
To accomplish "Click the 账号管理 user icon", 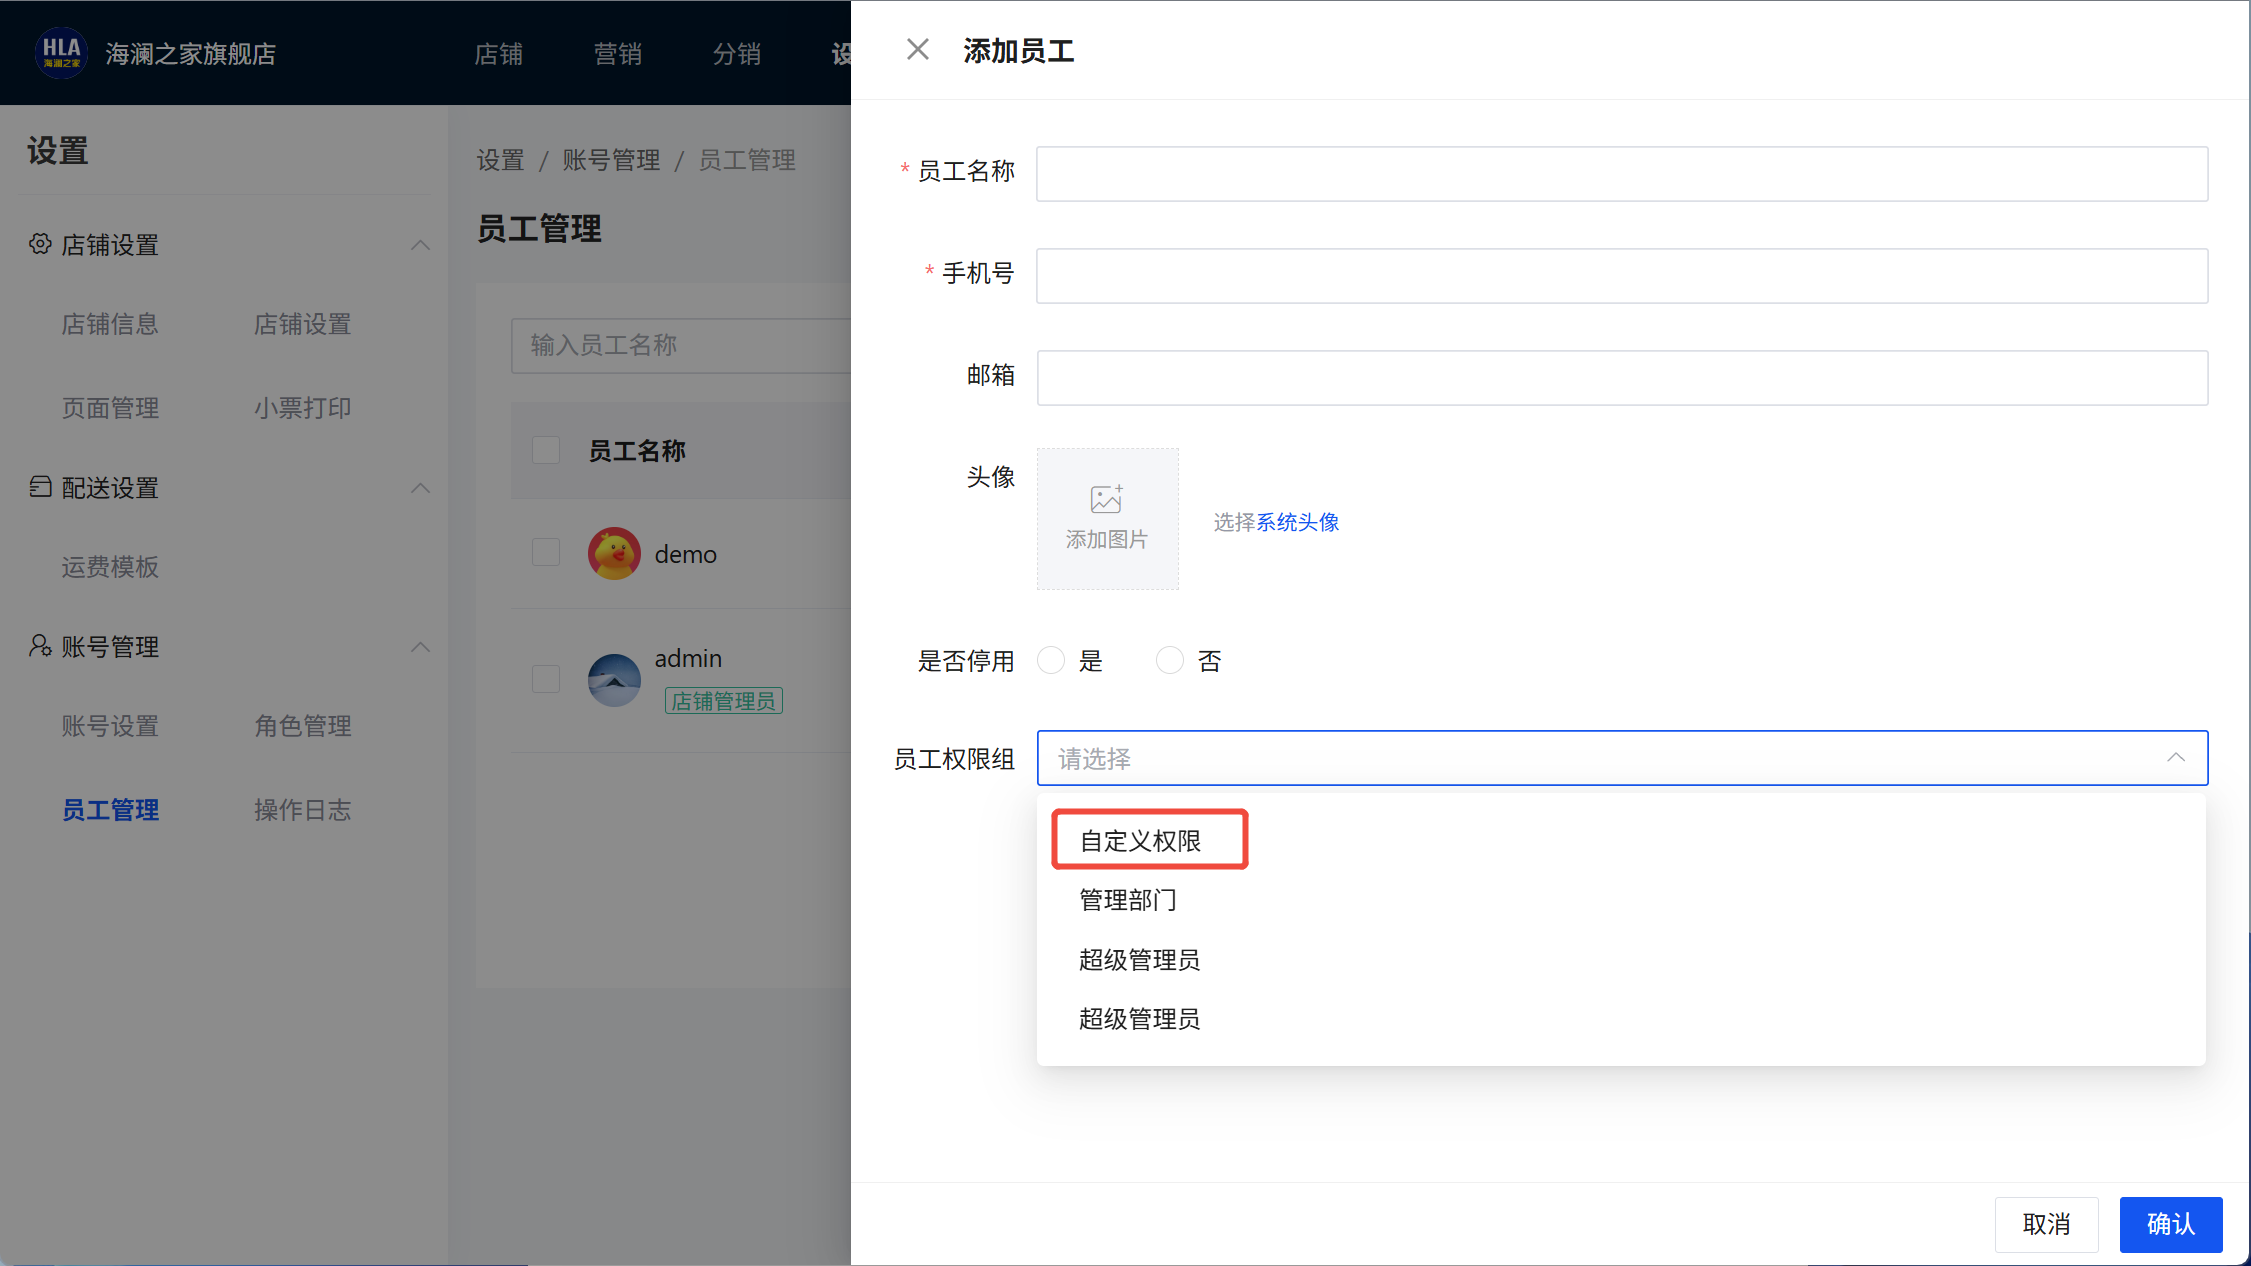I will [x=40, y=646].
